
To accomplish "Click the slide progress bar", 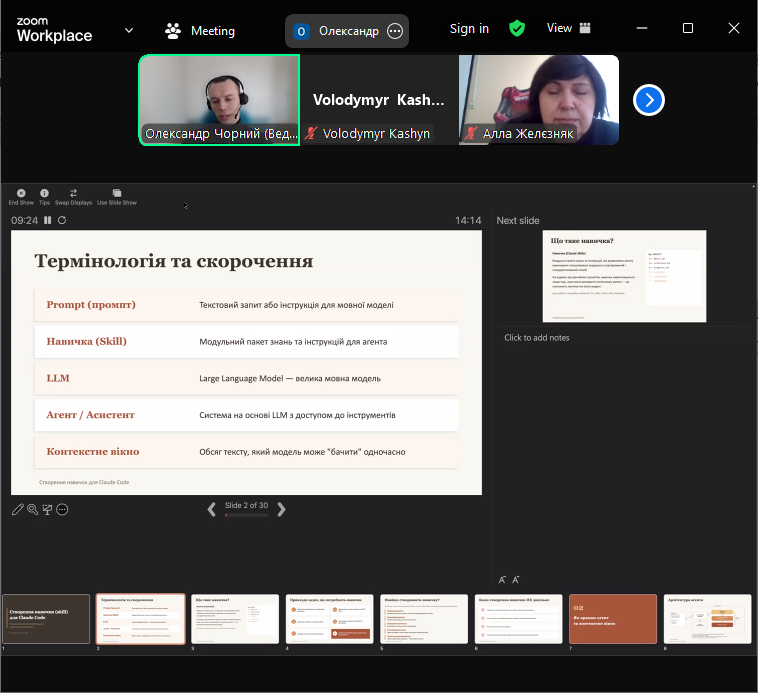I will click(246, 516).
